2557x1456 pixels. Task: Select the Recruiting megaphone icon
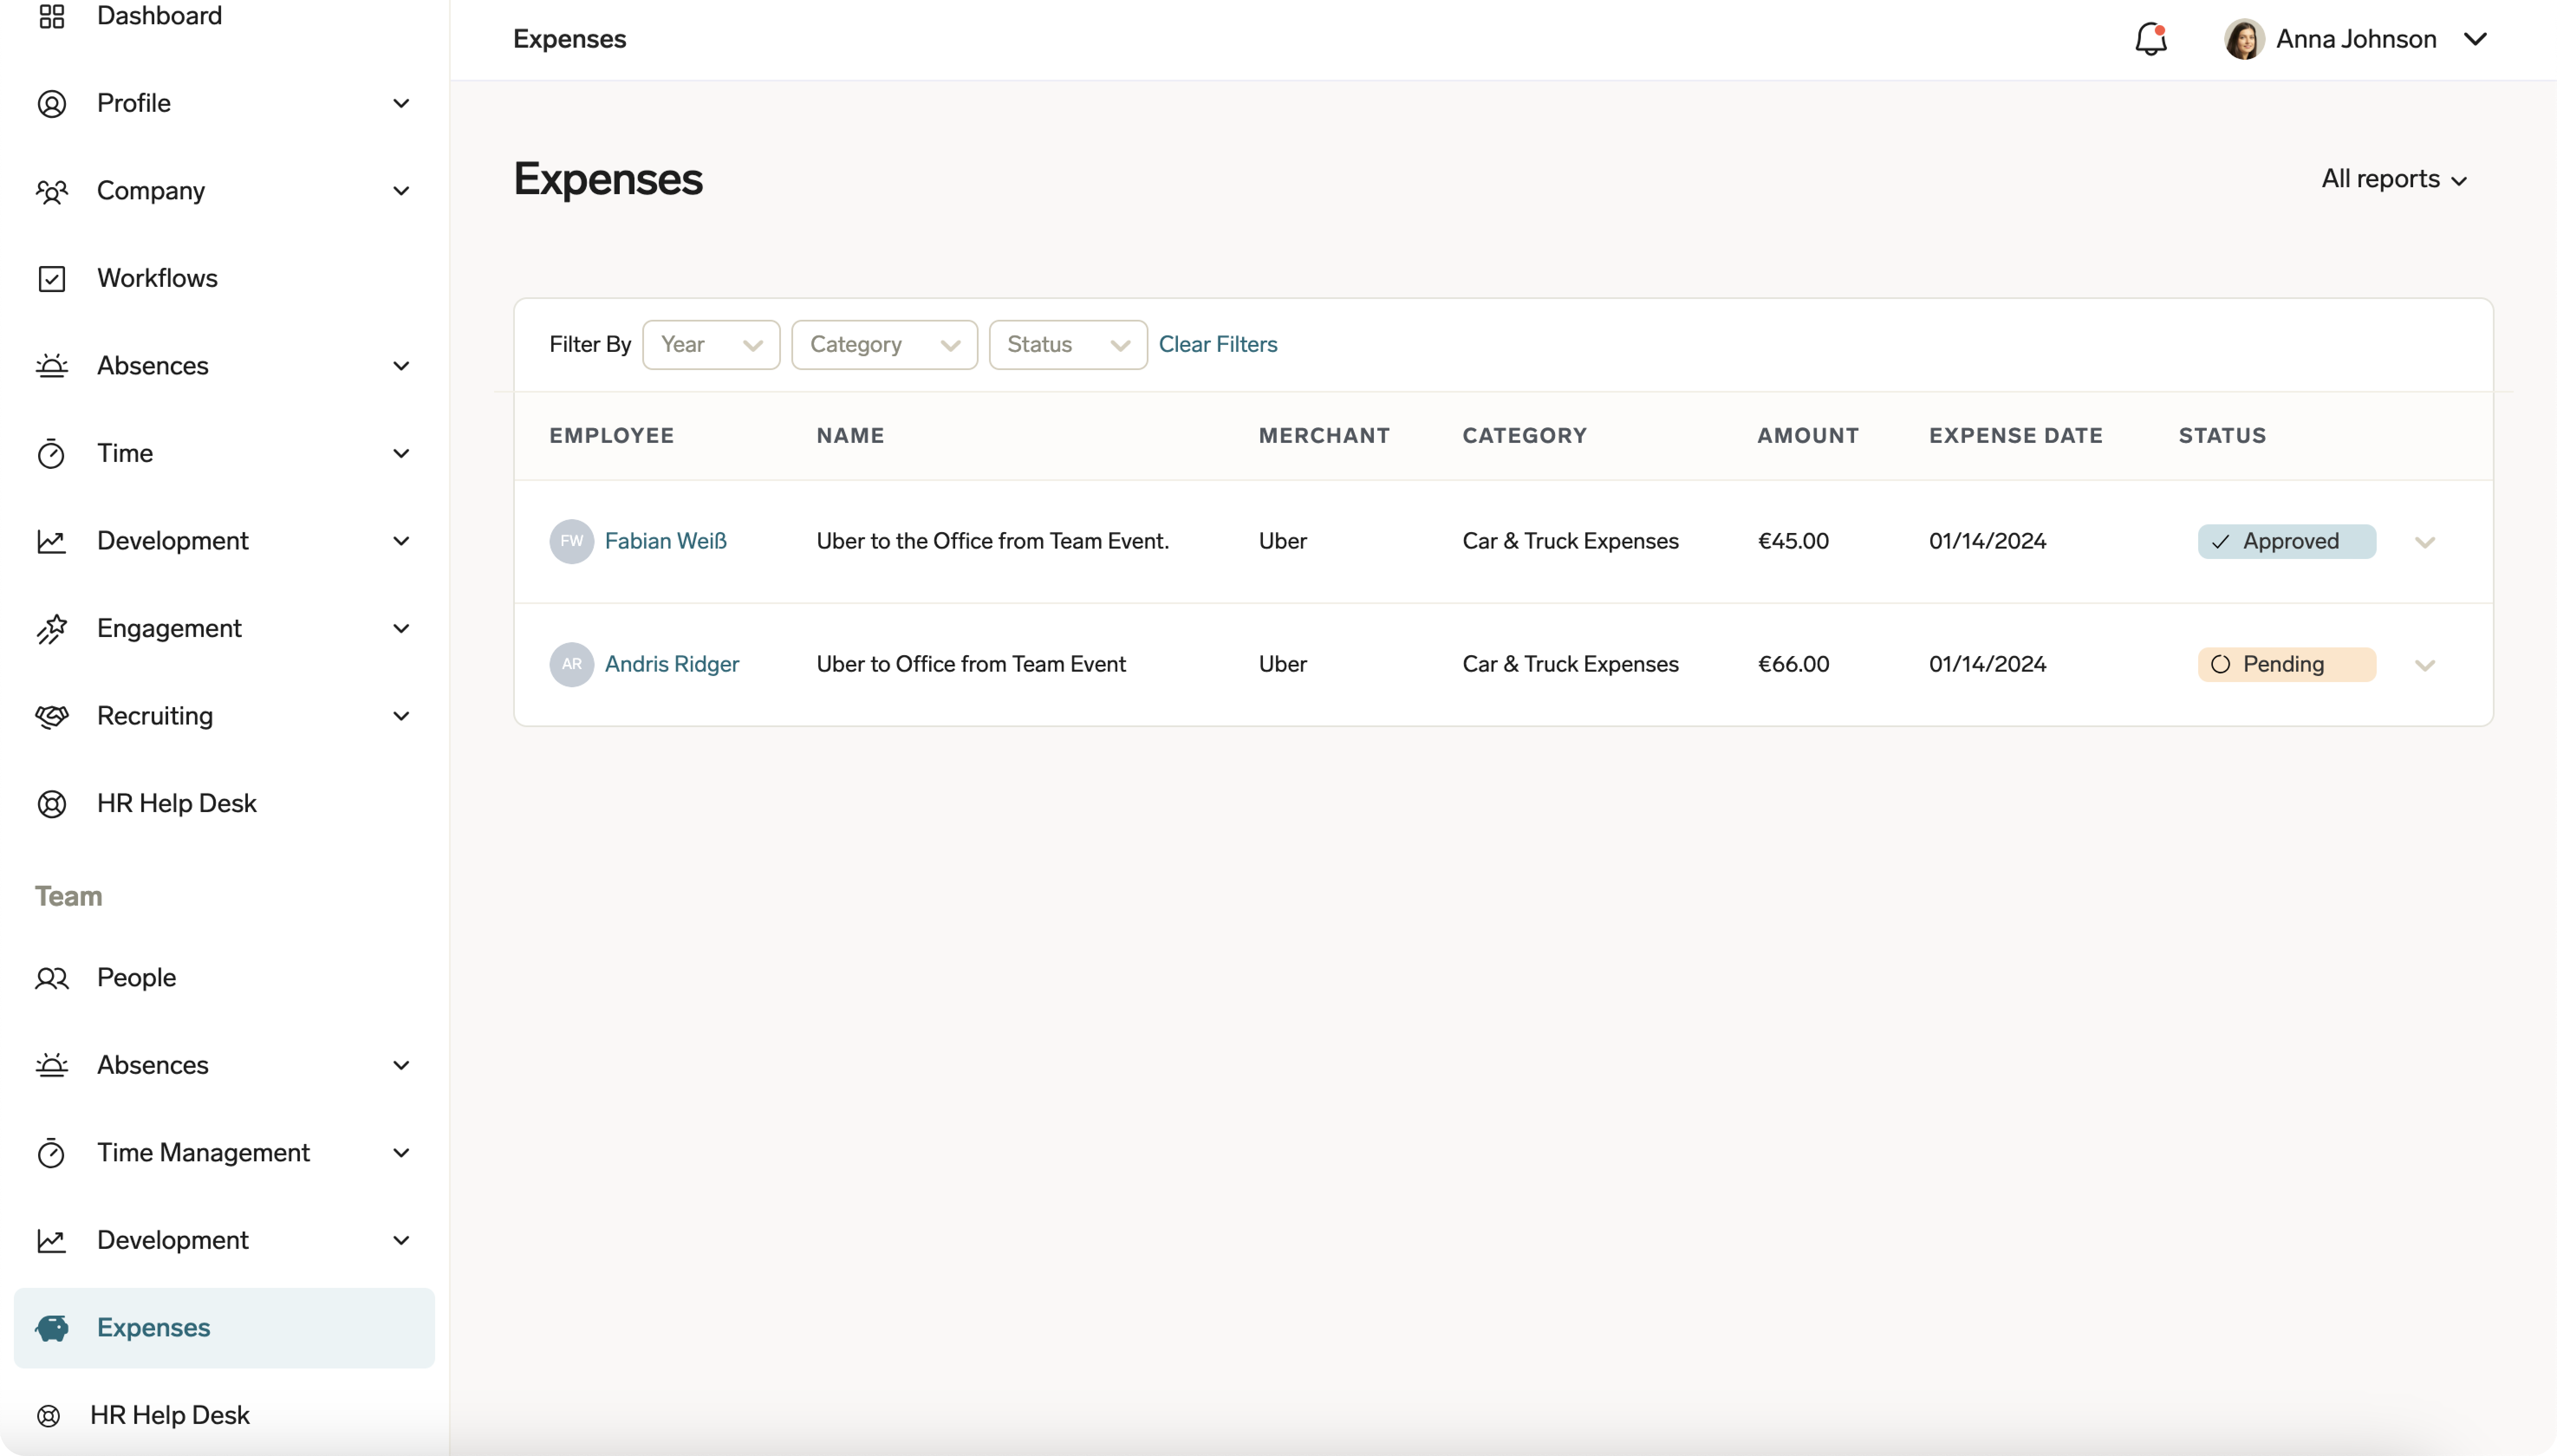[52, 716]
